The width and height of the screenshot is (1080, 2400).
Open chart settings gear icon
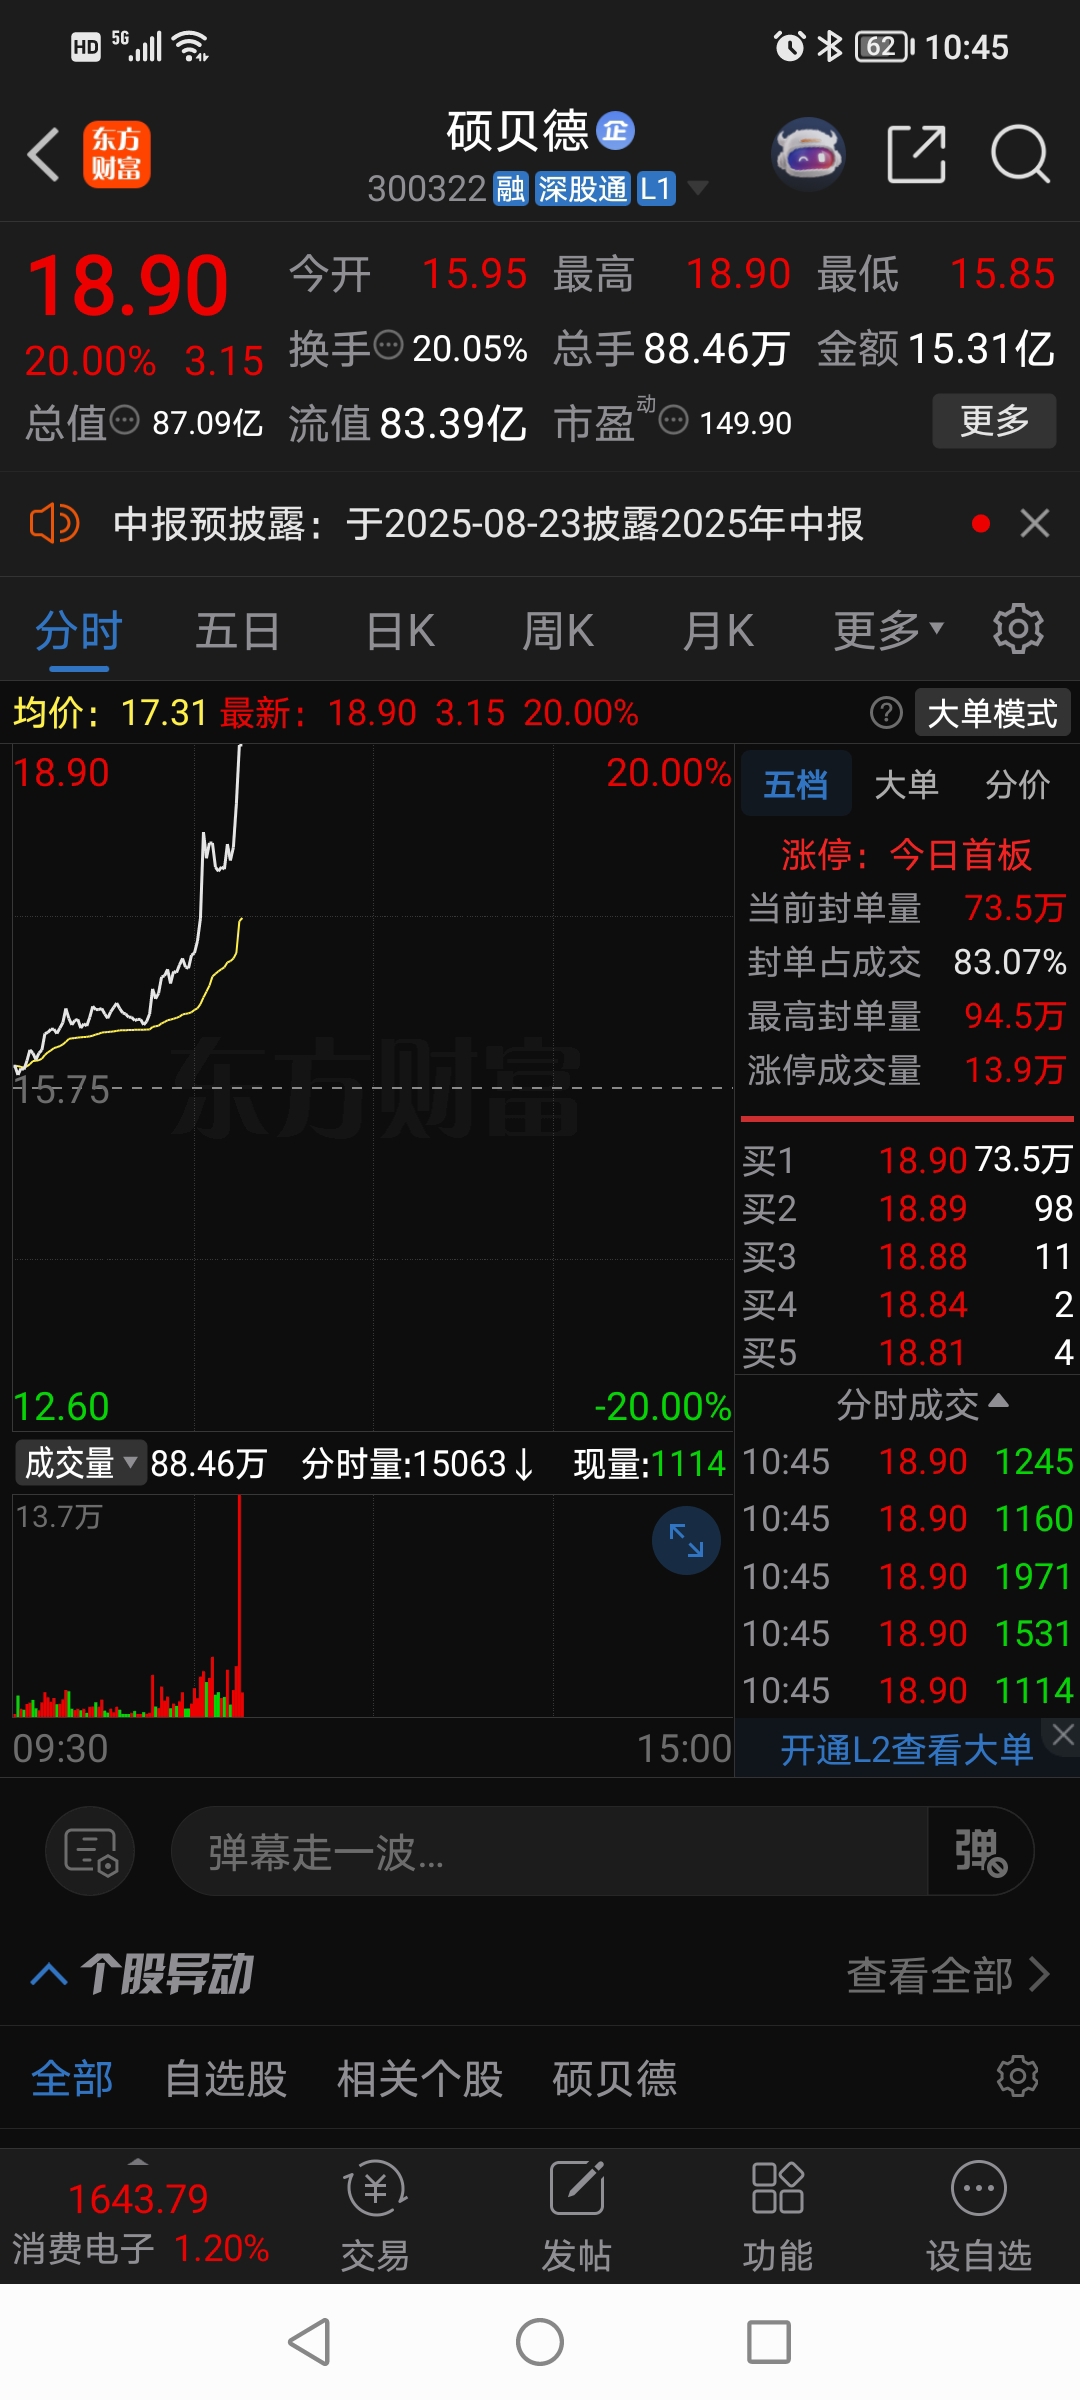[1018, 629]
